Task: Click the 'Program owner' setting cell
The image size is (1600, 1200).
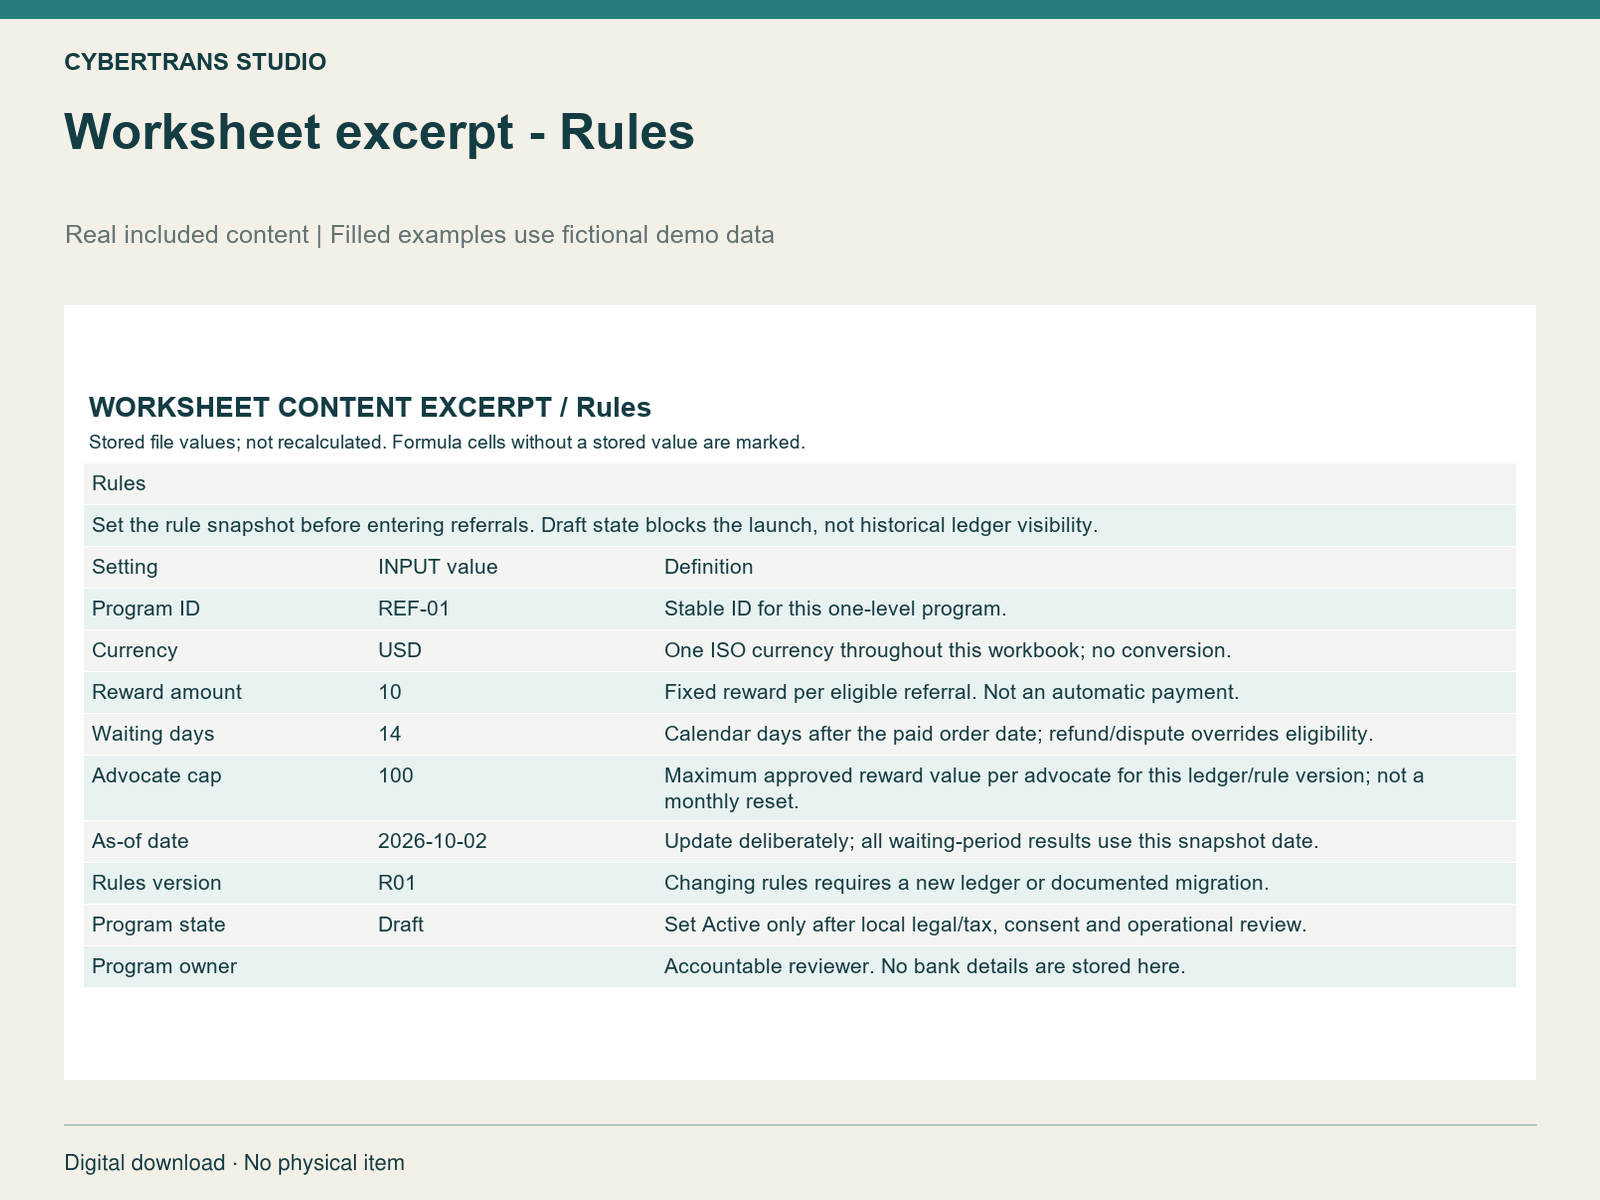Action: pos(227,967)
